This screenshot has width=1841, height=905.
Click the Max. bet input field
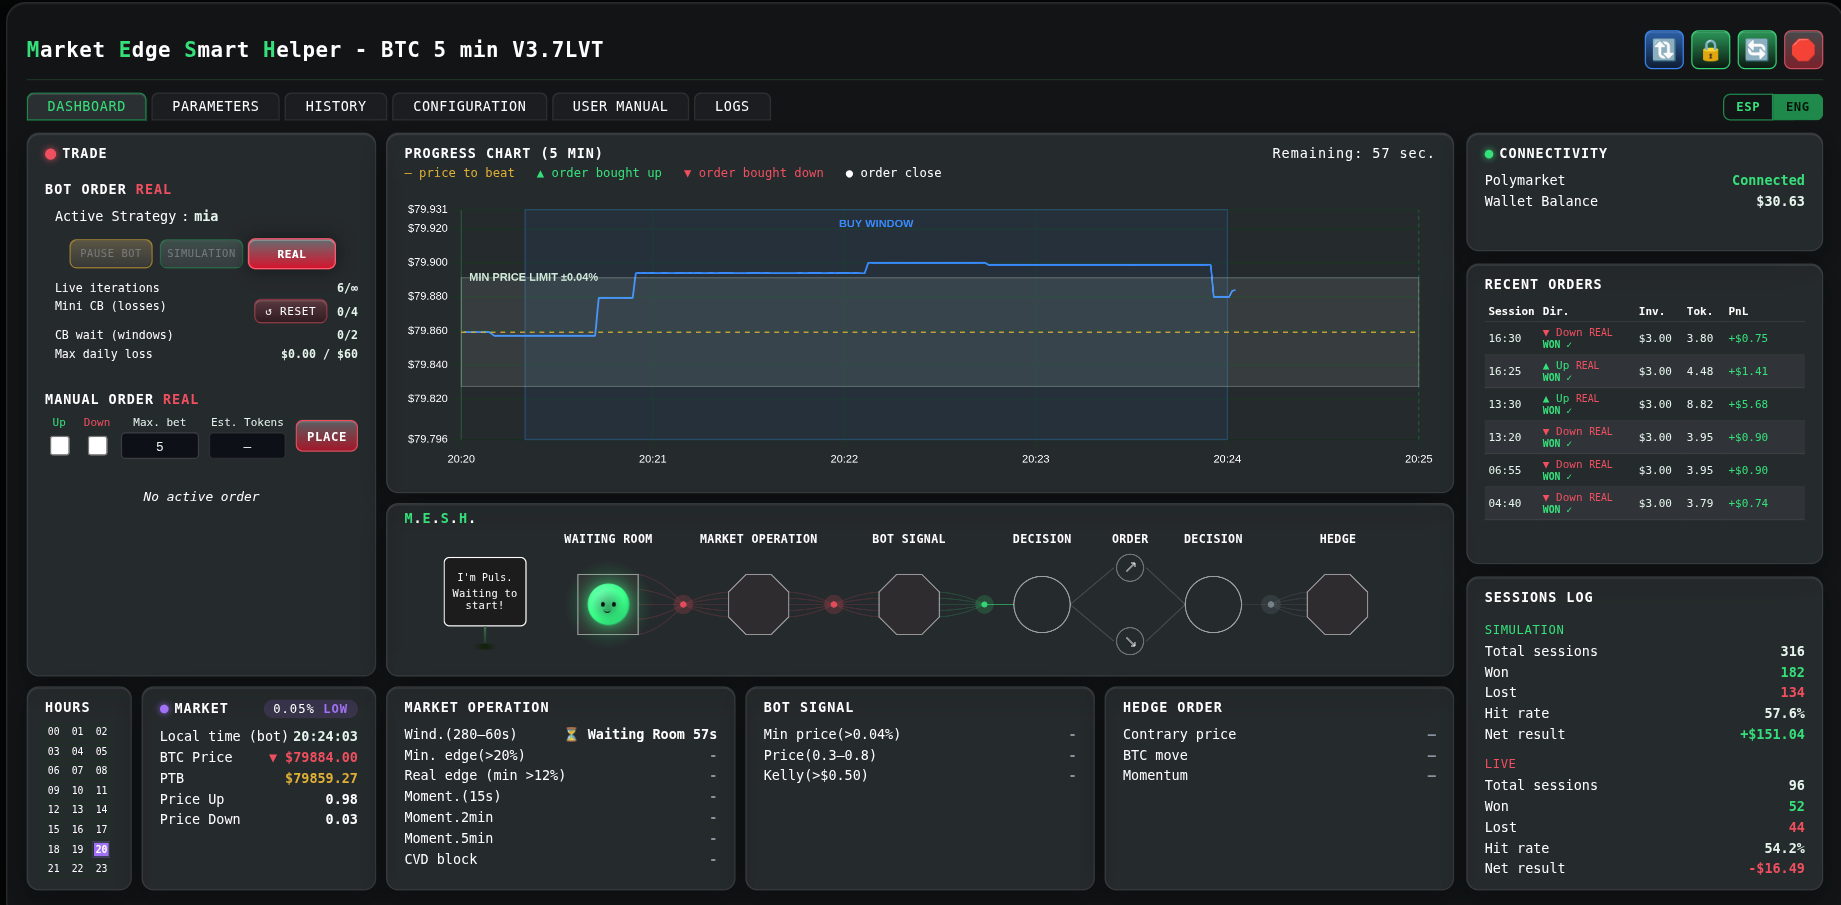coord(160,447)
